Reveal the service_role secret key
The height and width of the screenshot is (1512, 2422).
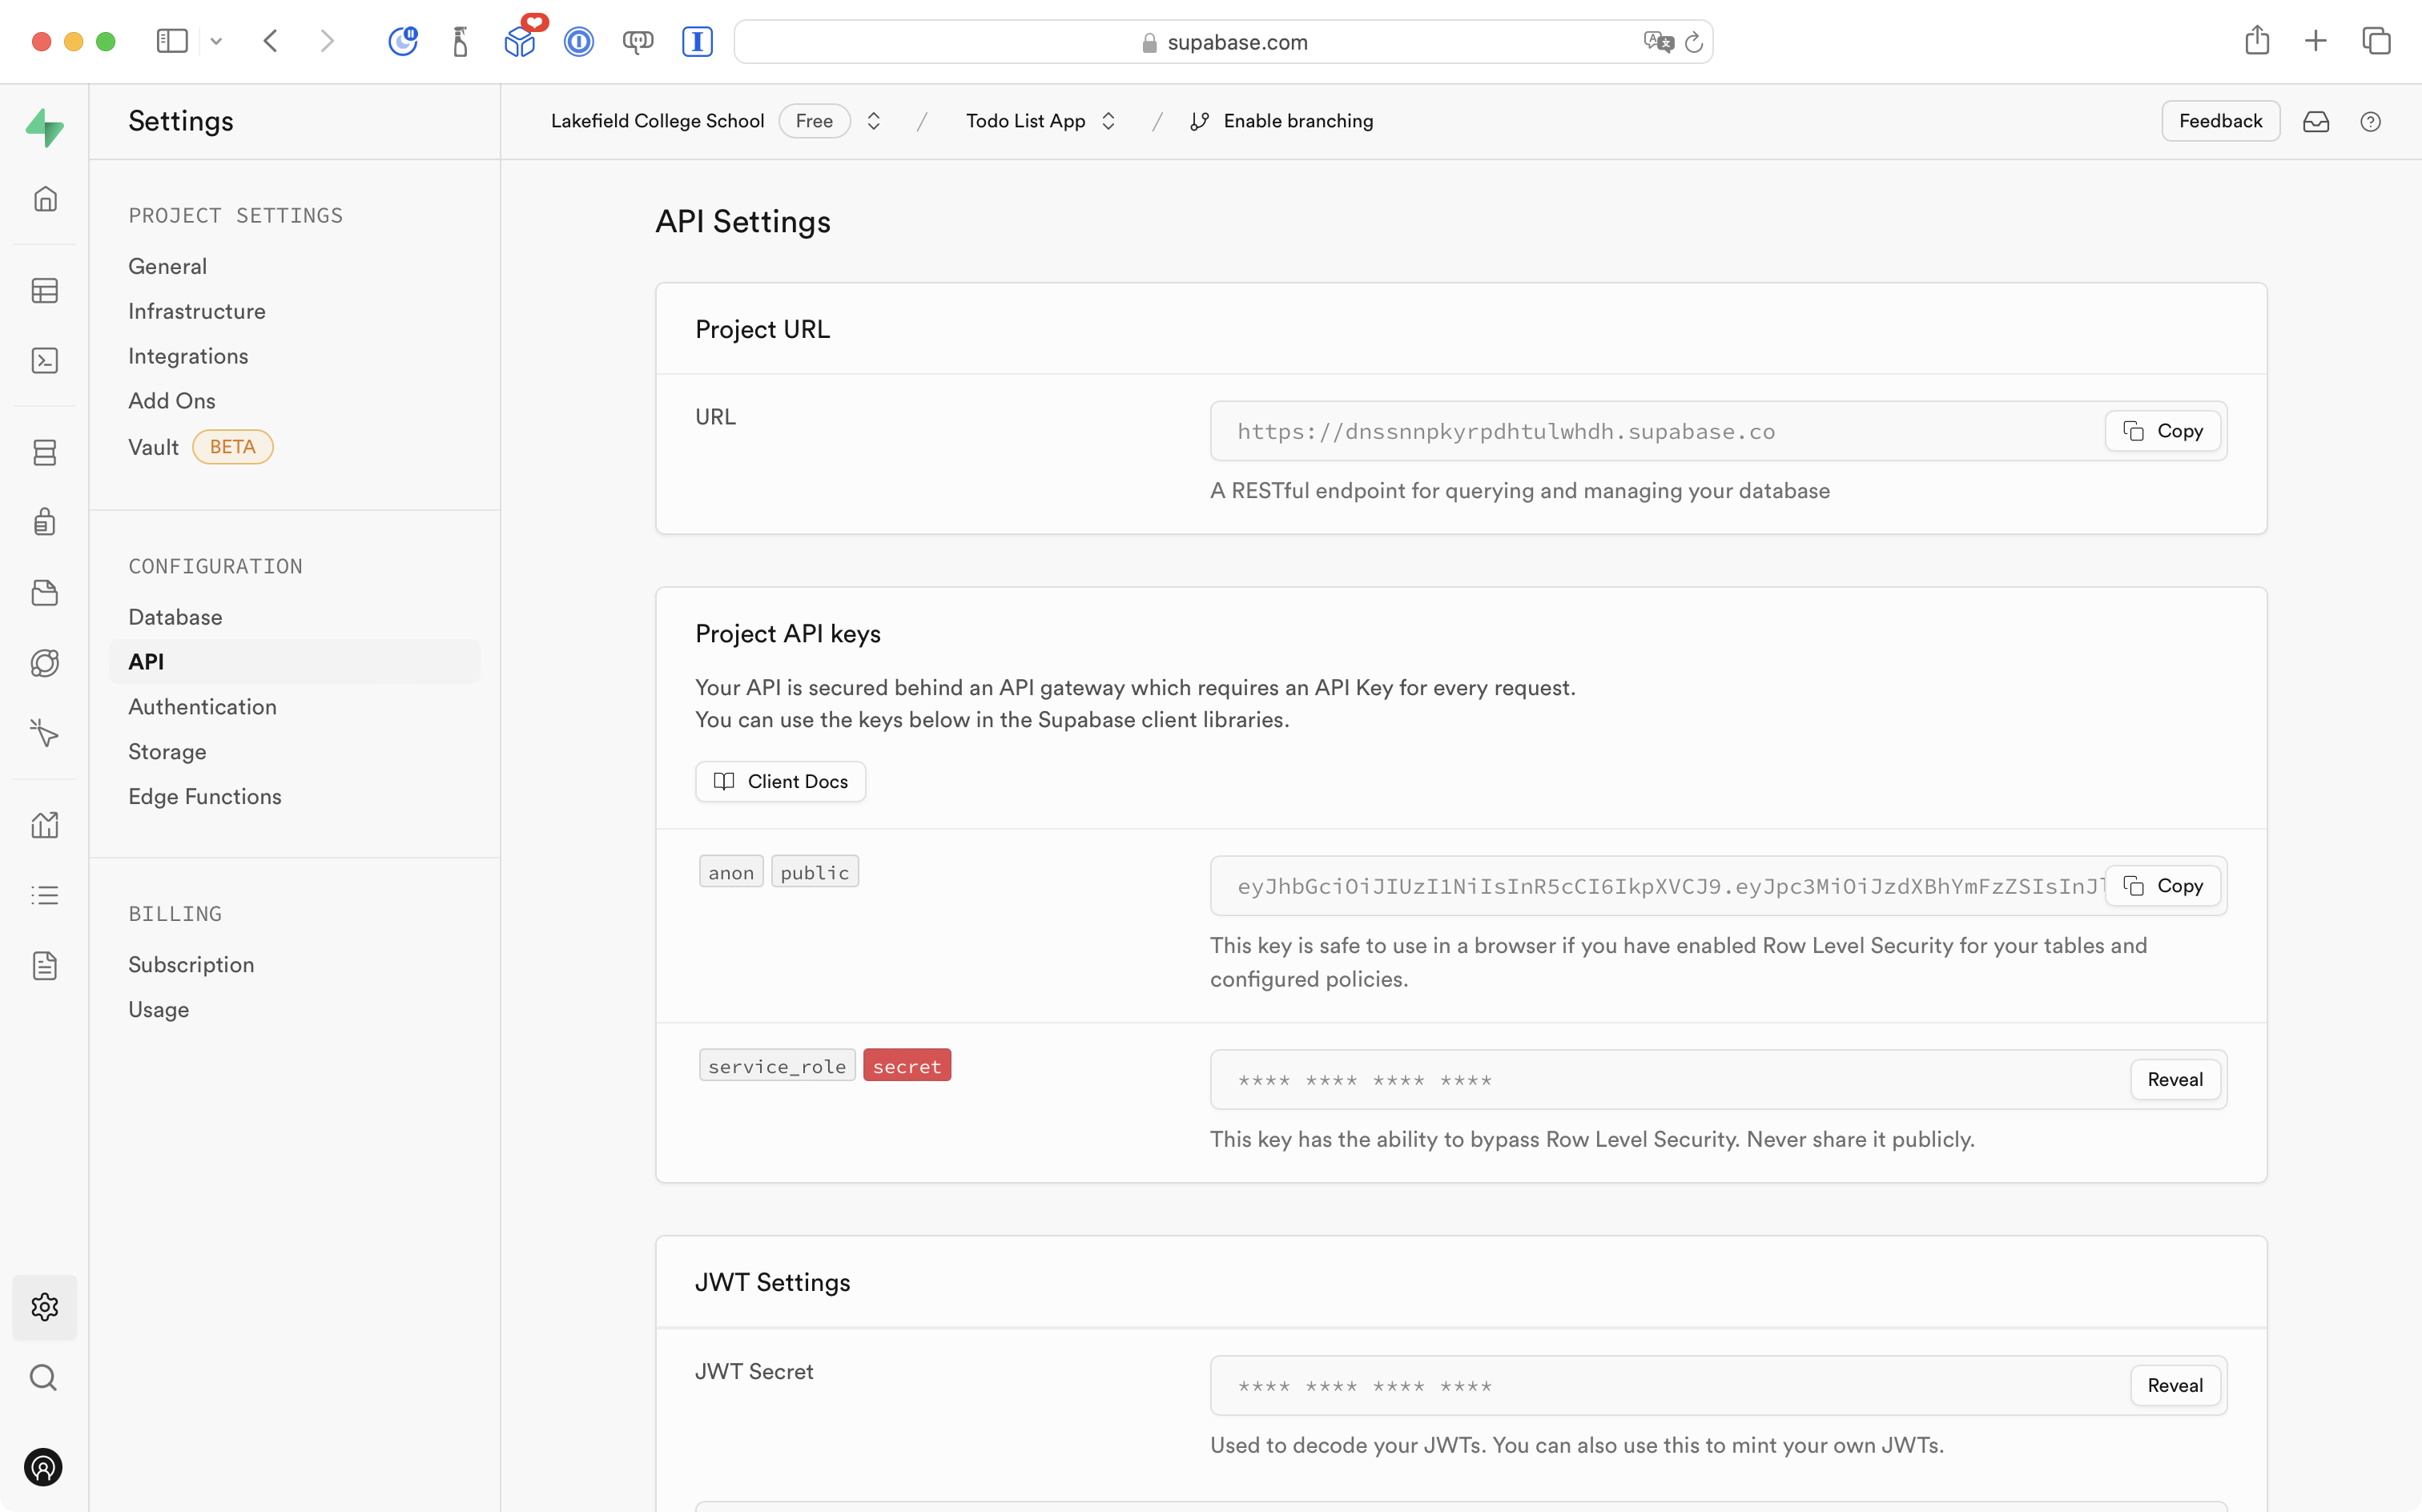[x=2175, y=1079]
